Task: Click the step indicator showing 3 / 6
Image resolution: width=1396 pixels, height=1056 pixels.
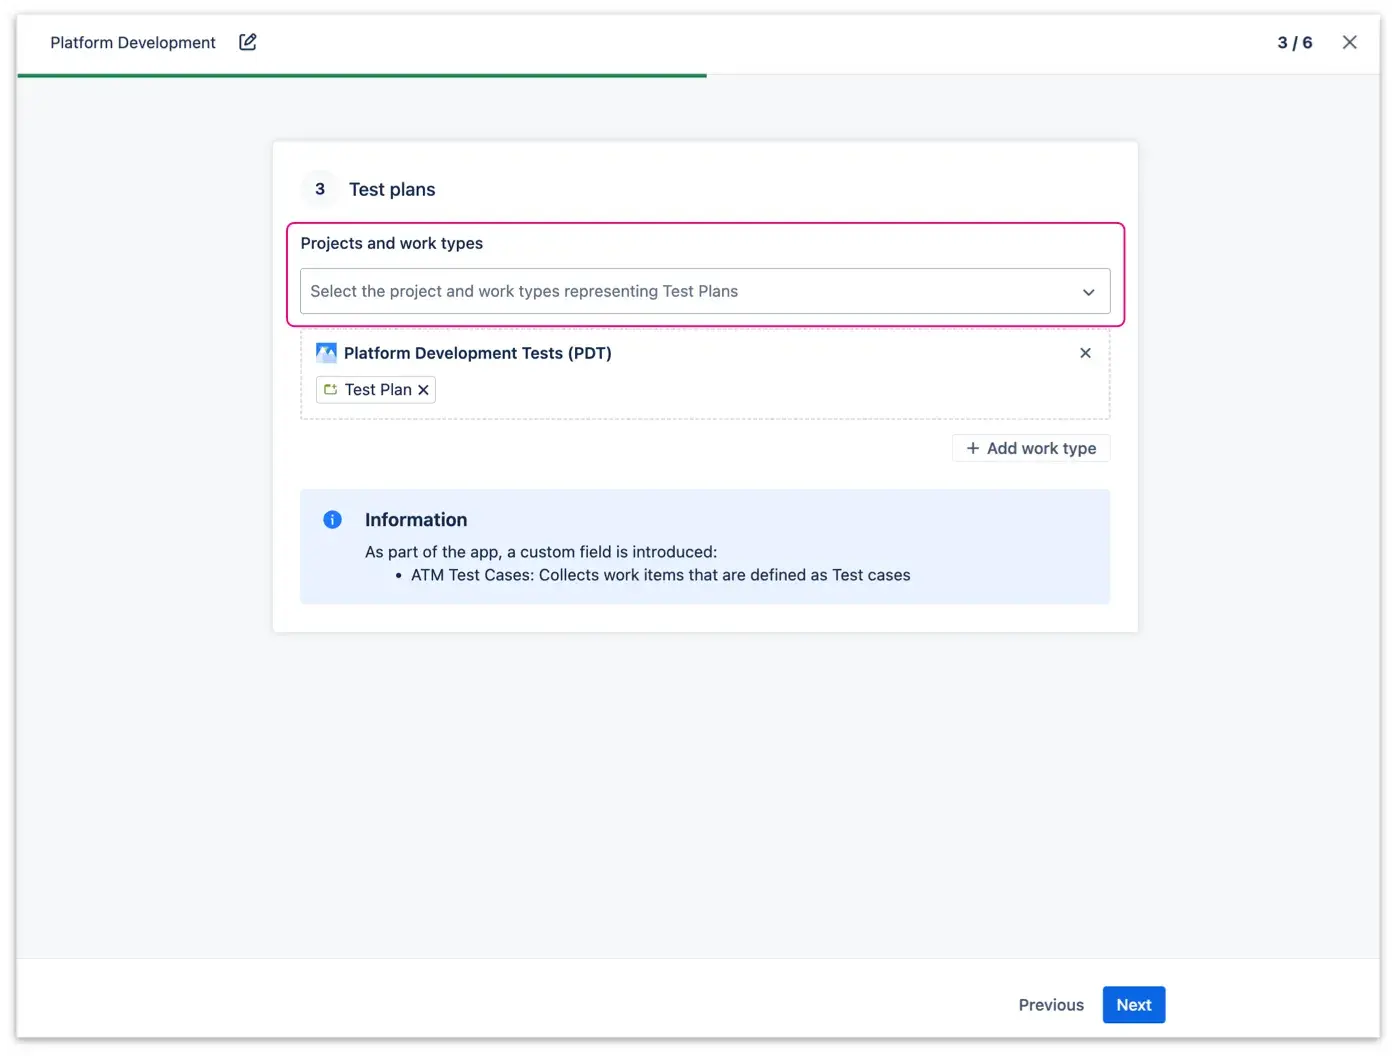Action: [x=1295, y=42]
